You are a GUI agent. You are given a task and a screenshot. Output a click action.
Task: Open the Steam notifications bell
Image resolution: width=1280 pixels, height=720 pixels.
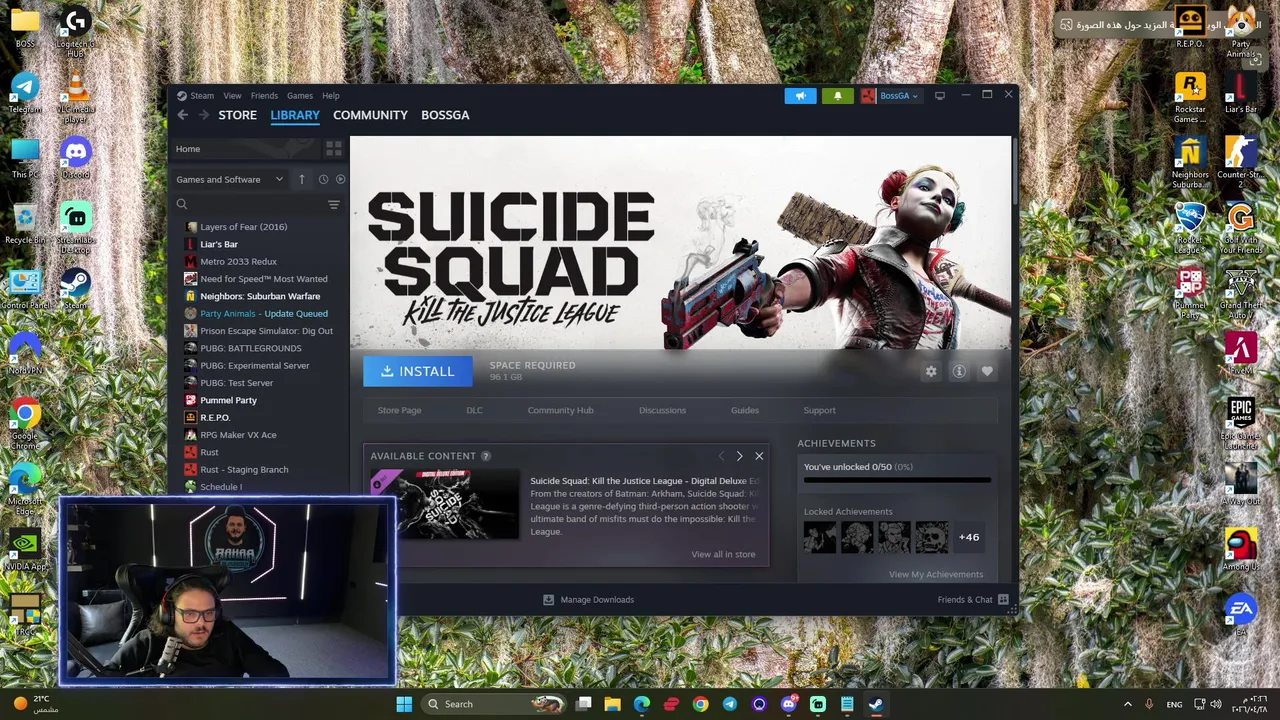838,96
